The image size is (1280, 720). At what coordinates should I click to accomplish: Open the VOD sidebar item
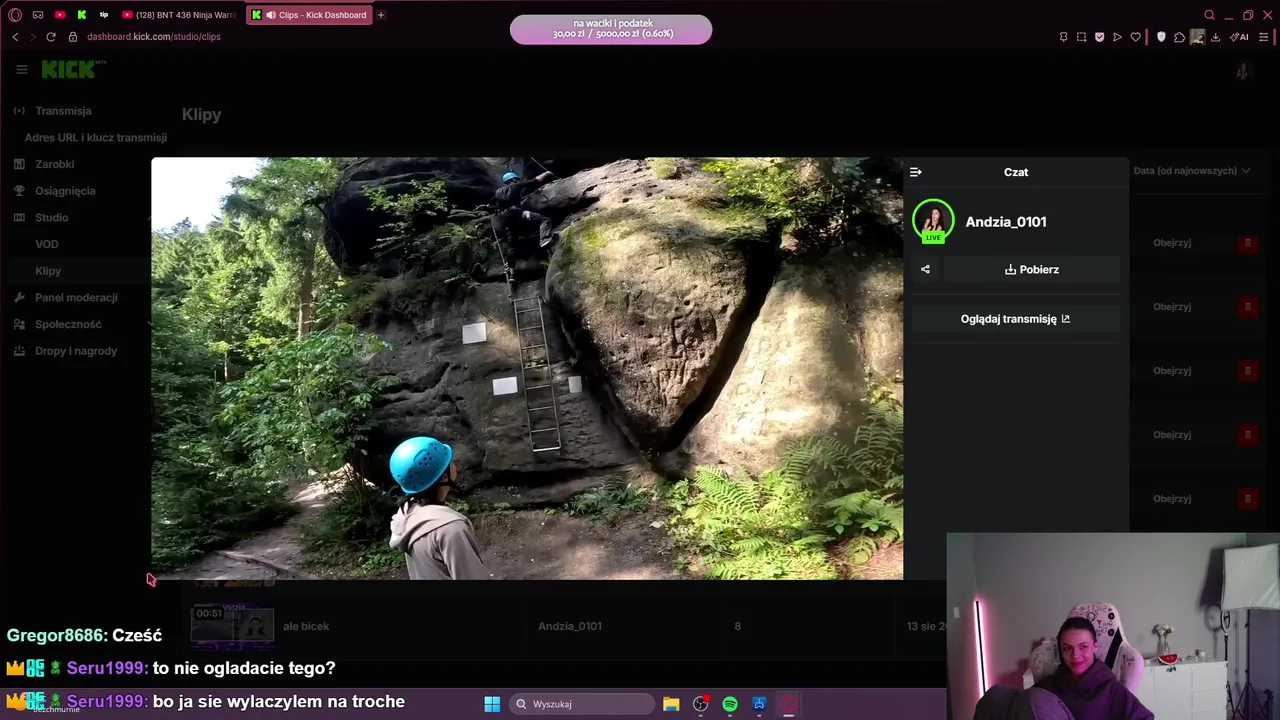(x=47, y=244)
